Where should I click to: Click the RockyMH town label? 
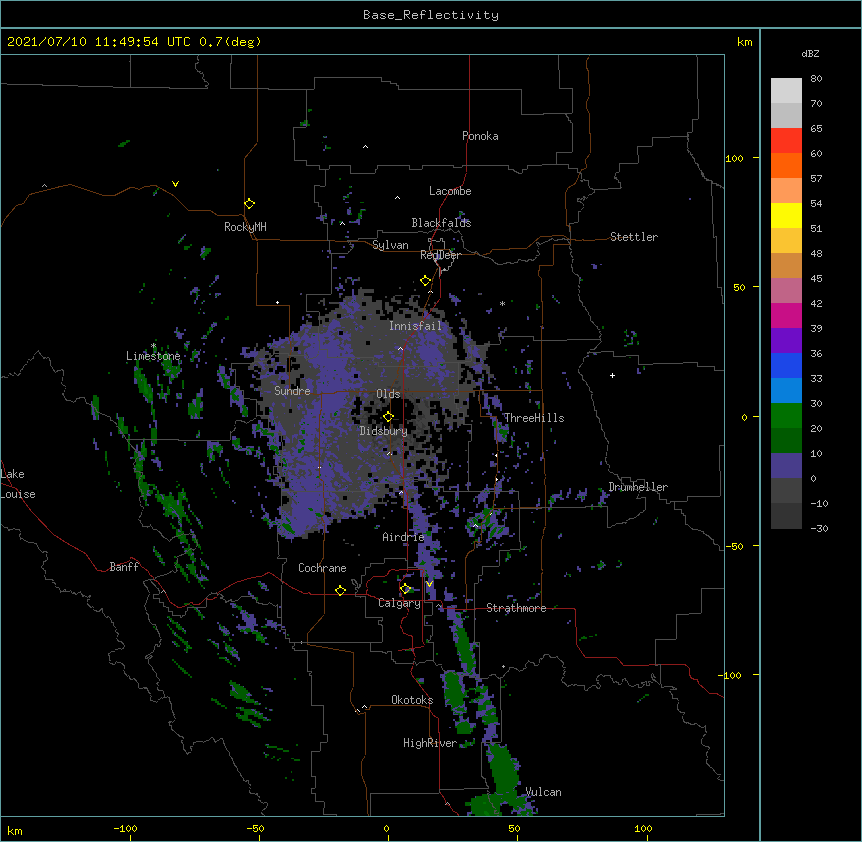(x=245, y=227)
